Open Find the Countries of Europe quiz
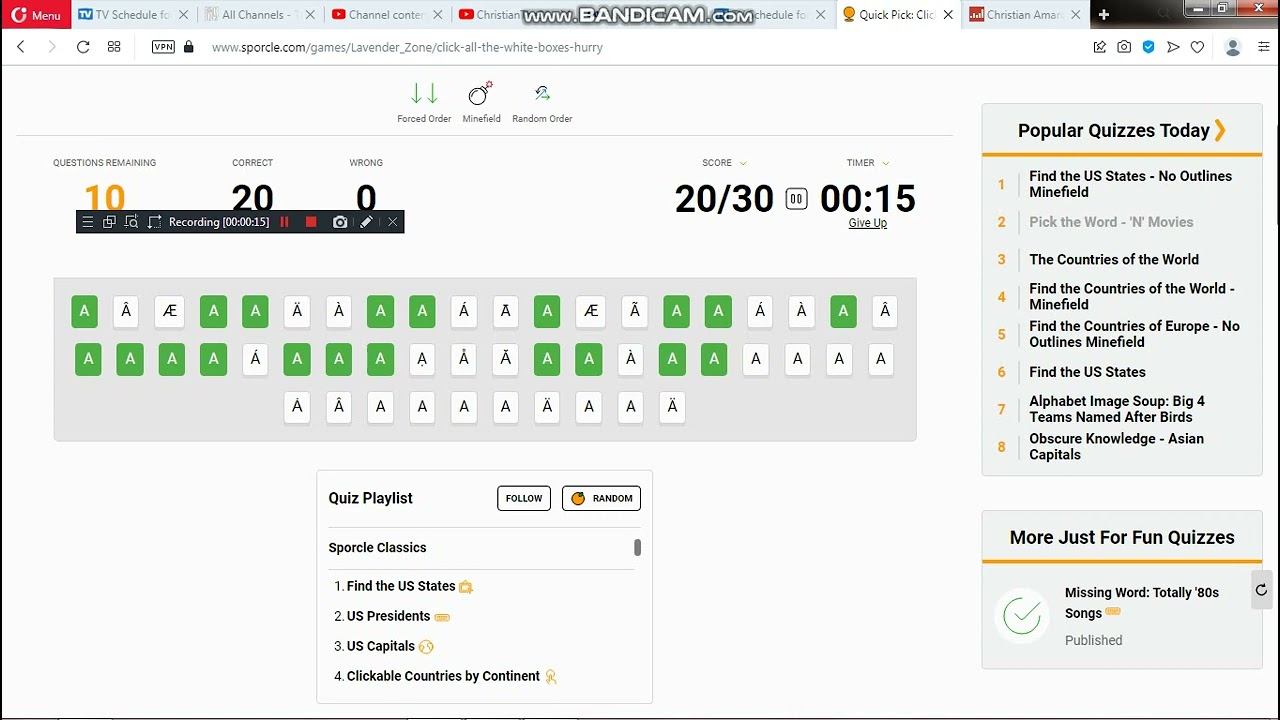The height and width of the screenshot is (720, 1280). click(x=1134, y=334)
